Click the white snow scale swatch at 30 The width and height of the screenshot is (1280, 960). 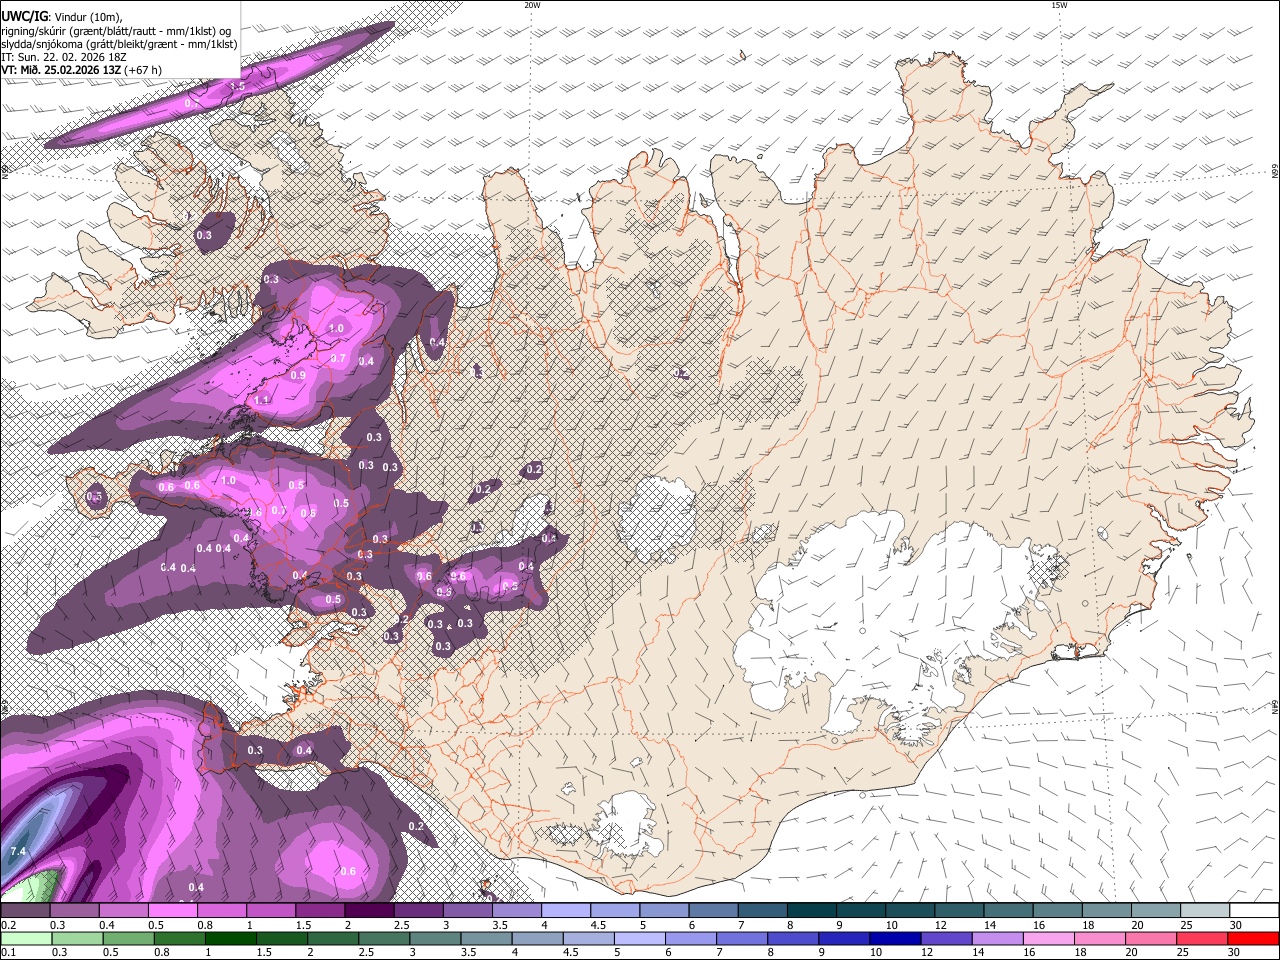(x=1254, y=911)
